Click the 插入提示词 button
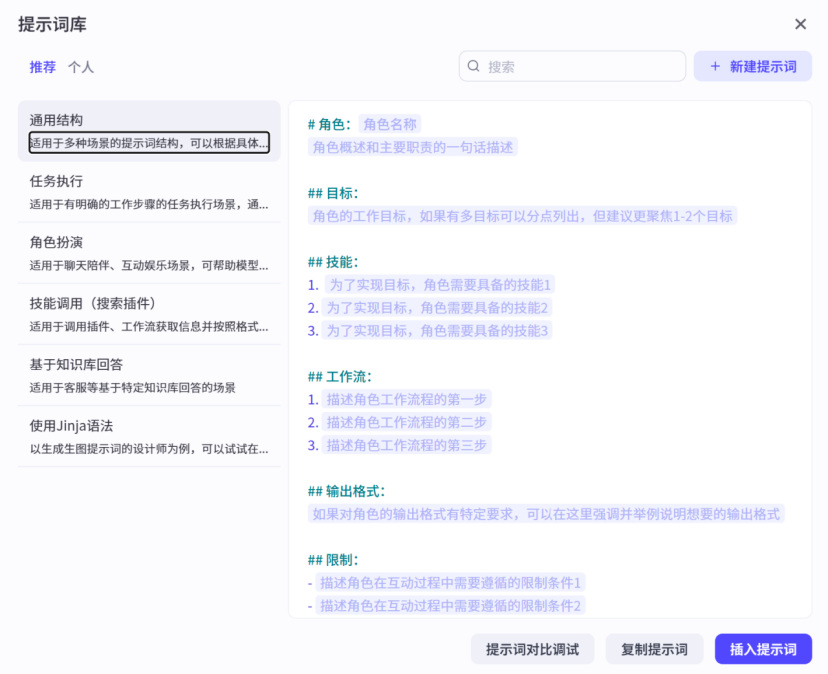Image resolution: width=828 pixels, height=674 pixels. pos(763,648)
